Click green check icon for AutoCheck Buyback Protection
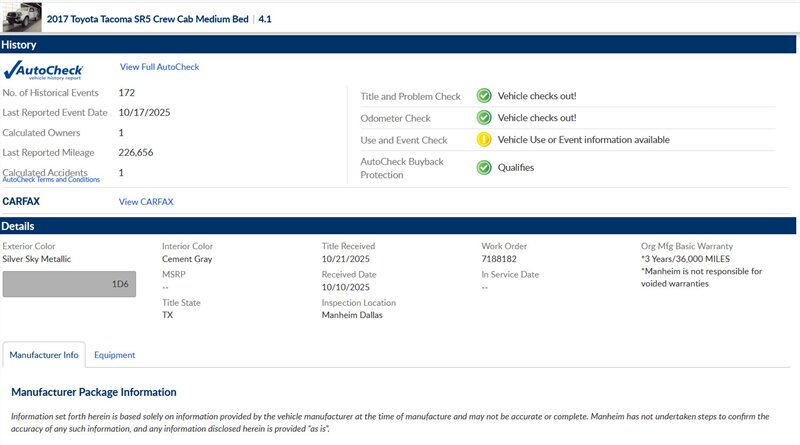This screenshot has width=800, height=445. coord(484,167)
